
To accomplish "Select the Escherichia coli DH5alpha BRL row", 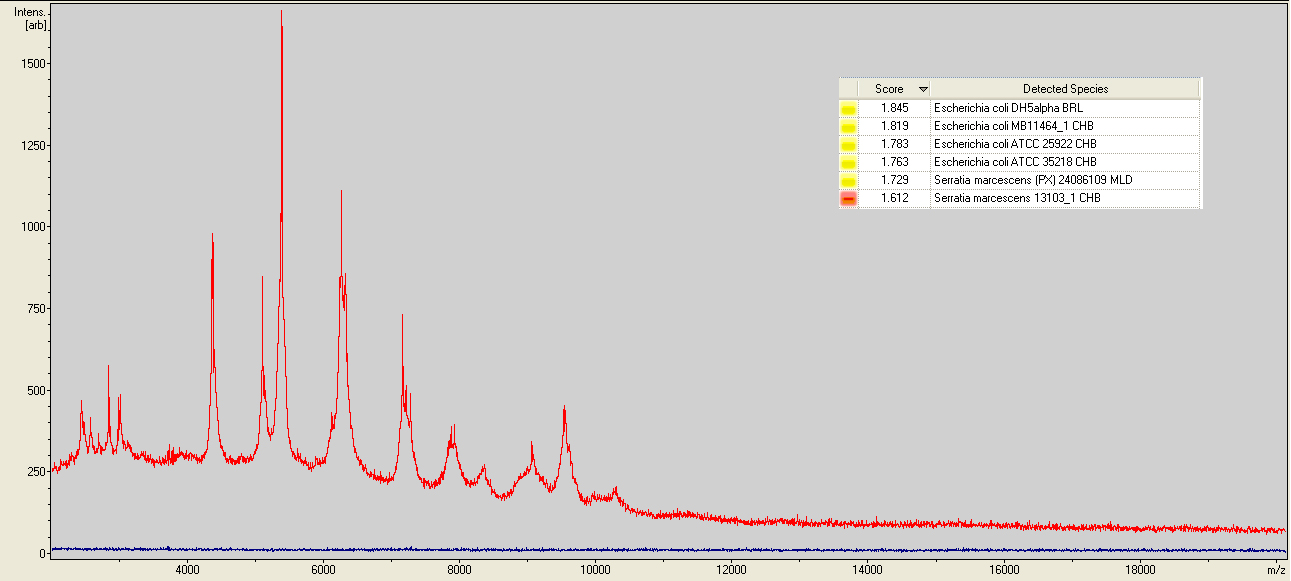I will click(1007, 108).
